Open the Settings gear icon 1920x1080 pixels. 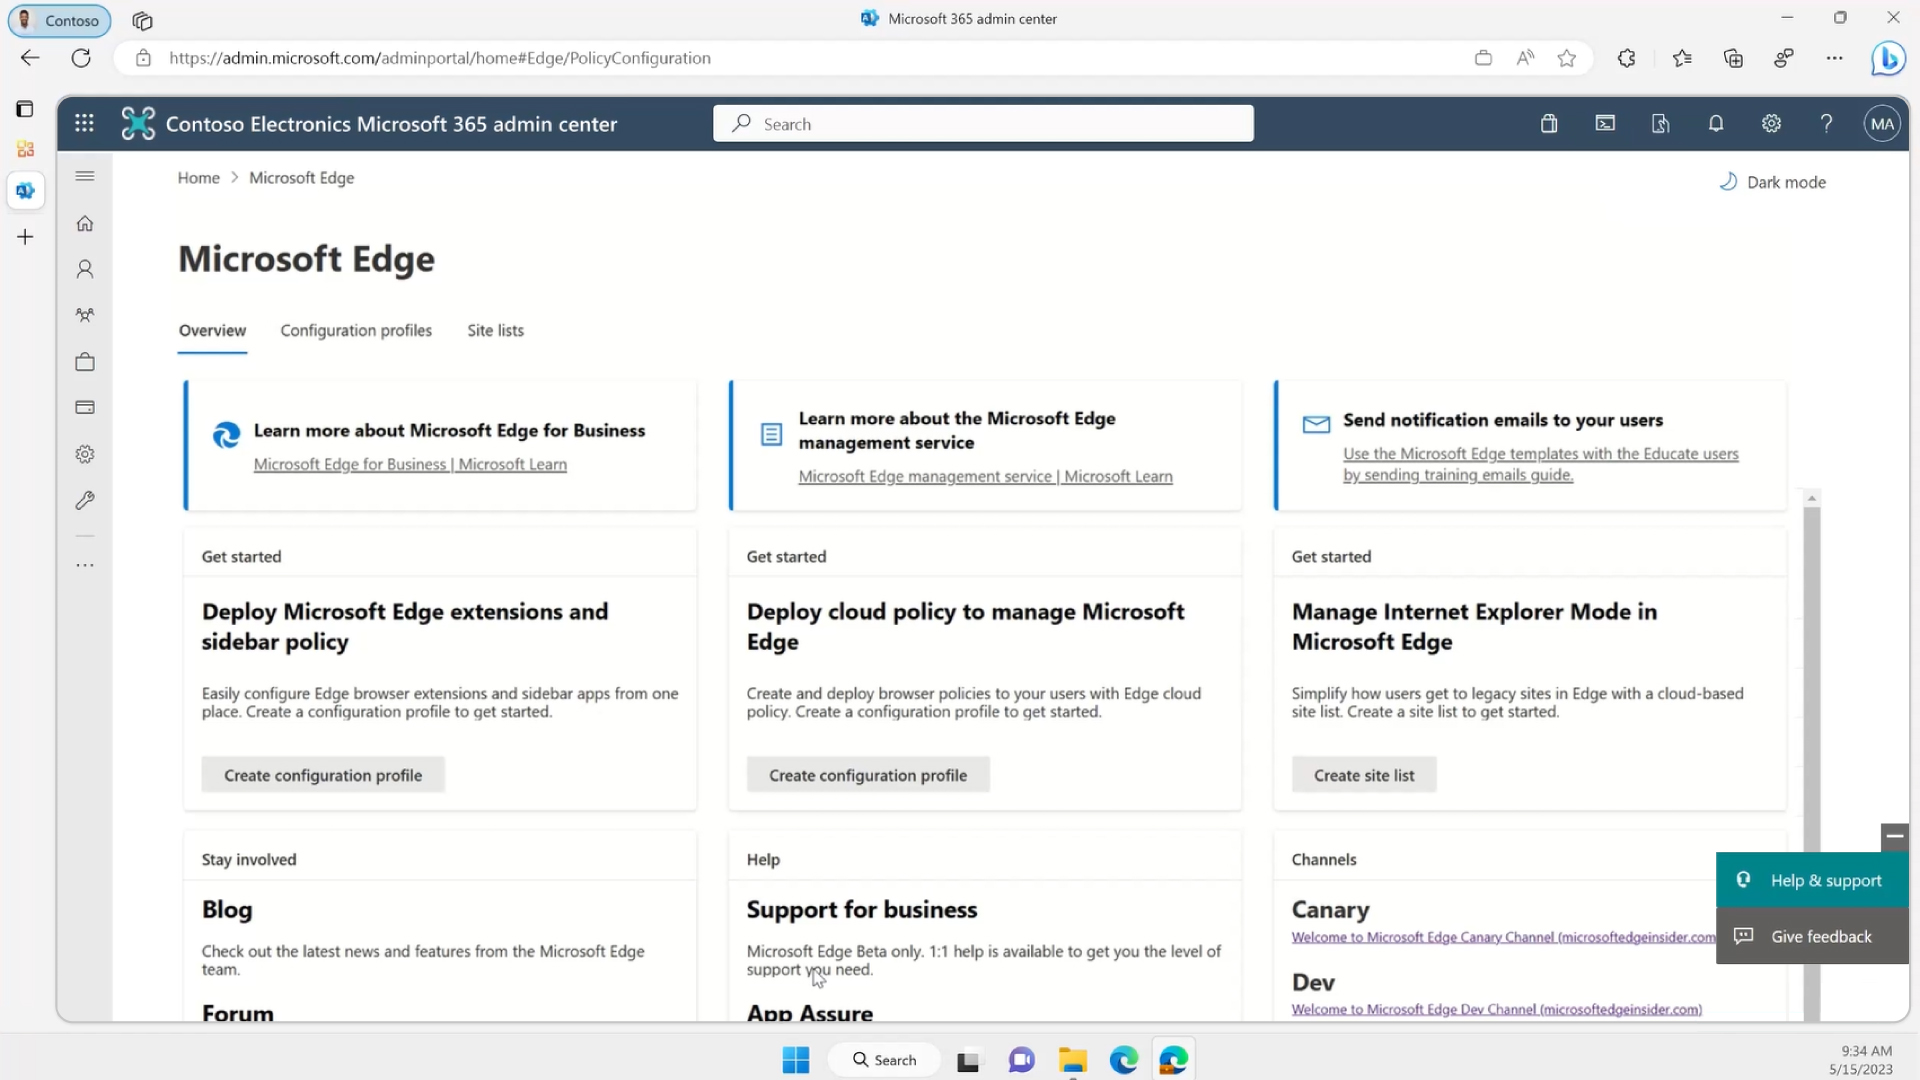[x=1771, y=123]
